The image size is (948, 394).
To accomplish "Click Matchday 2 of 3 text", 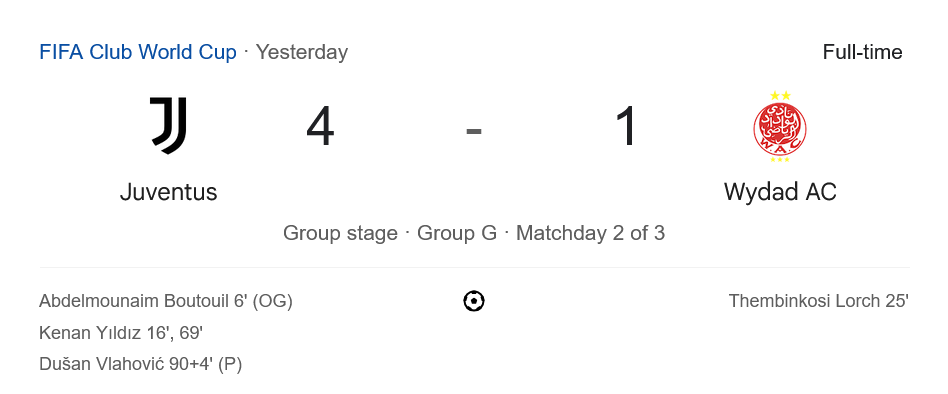I will [591, 233].
